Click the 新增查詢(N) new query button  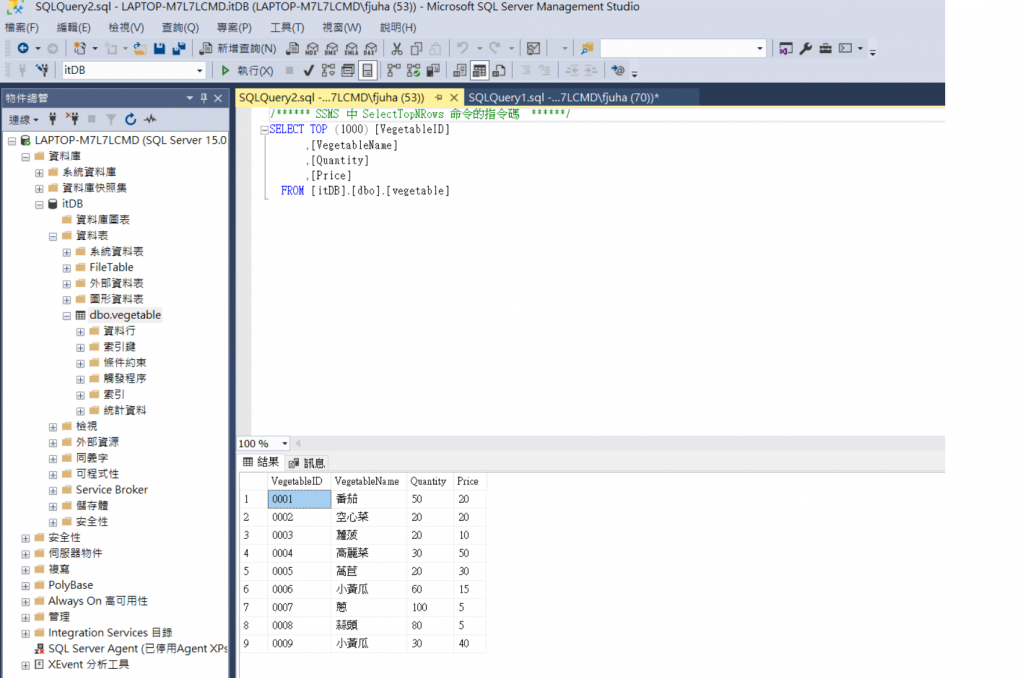(x=238, y=48)
